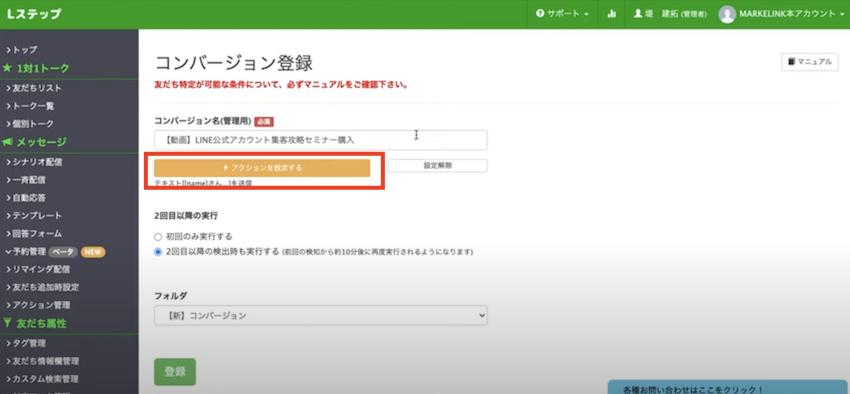Click the user icon next to 堤 建拓

click(x=638, y=14)
